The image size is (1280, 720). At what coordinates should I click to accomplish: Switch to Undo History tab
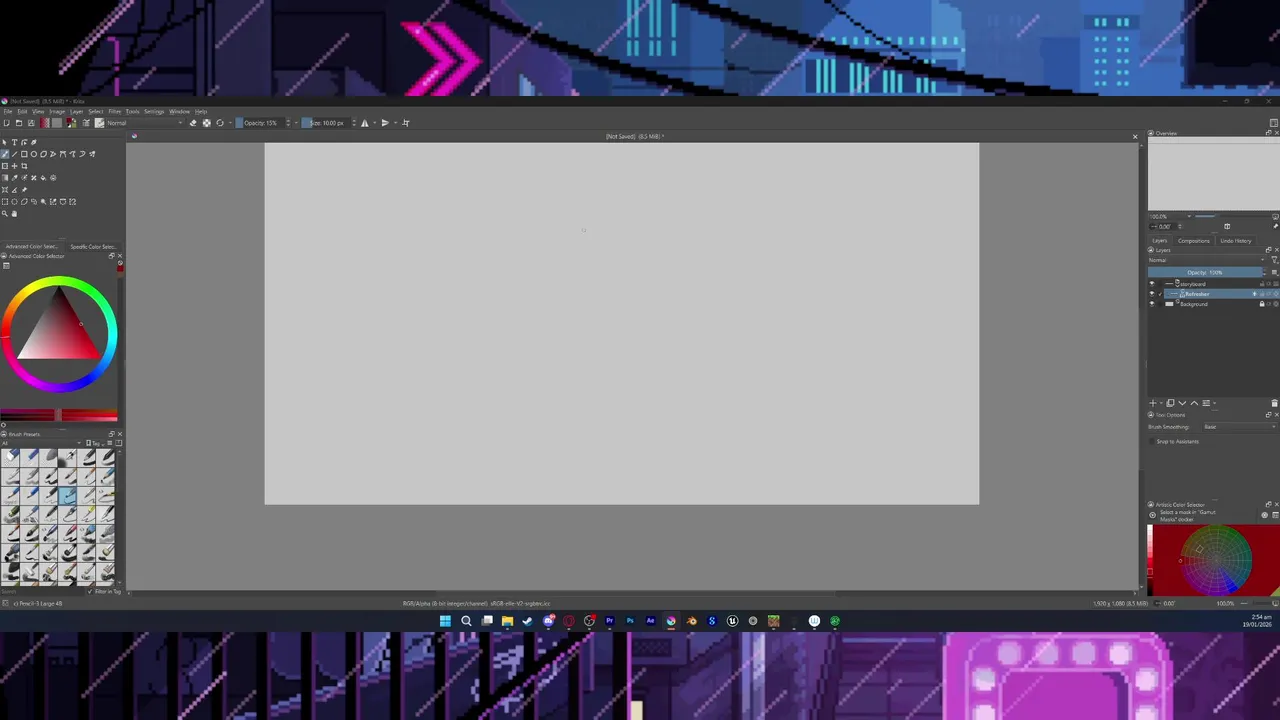[x=1235, y=241]
